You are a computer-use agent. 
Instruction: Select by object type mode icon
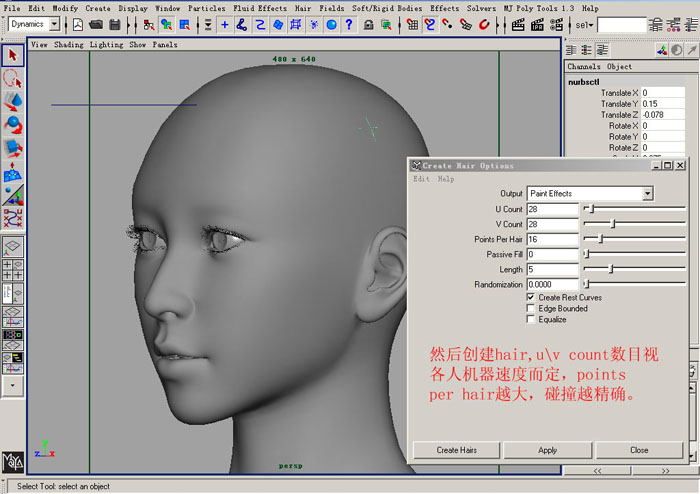tap(167, 25)
